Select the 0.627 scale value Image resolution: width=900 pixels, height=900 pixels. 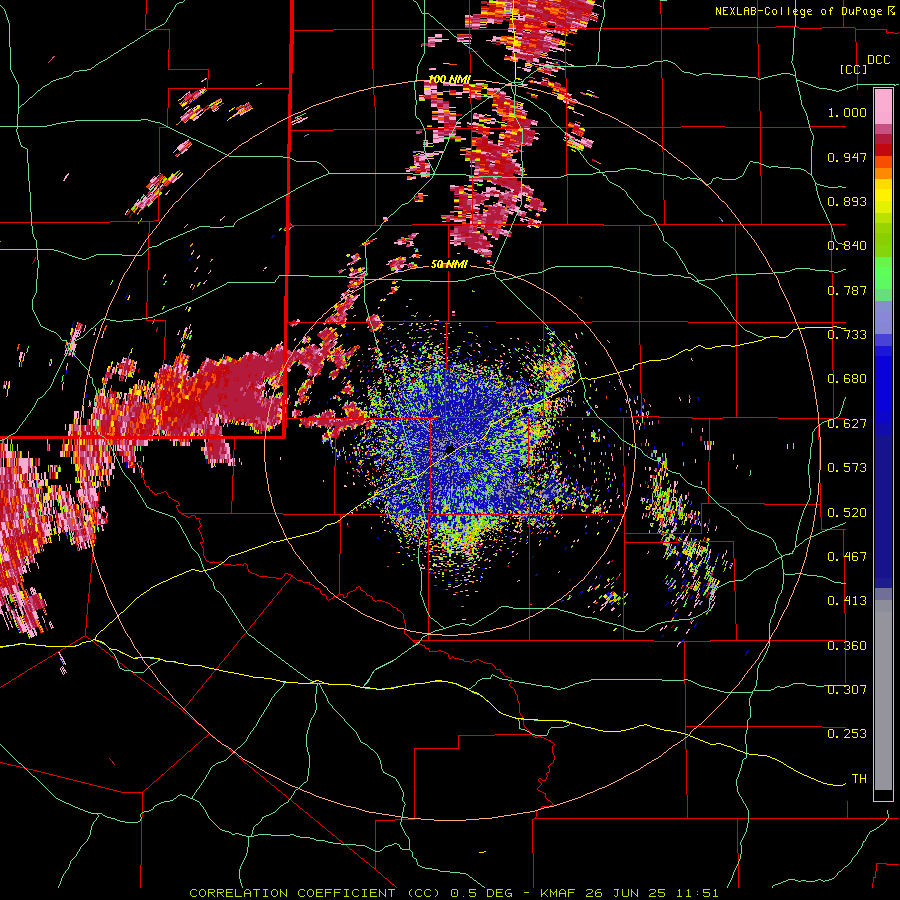coord(847,424)
